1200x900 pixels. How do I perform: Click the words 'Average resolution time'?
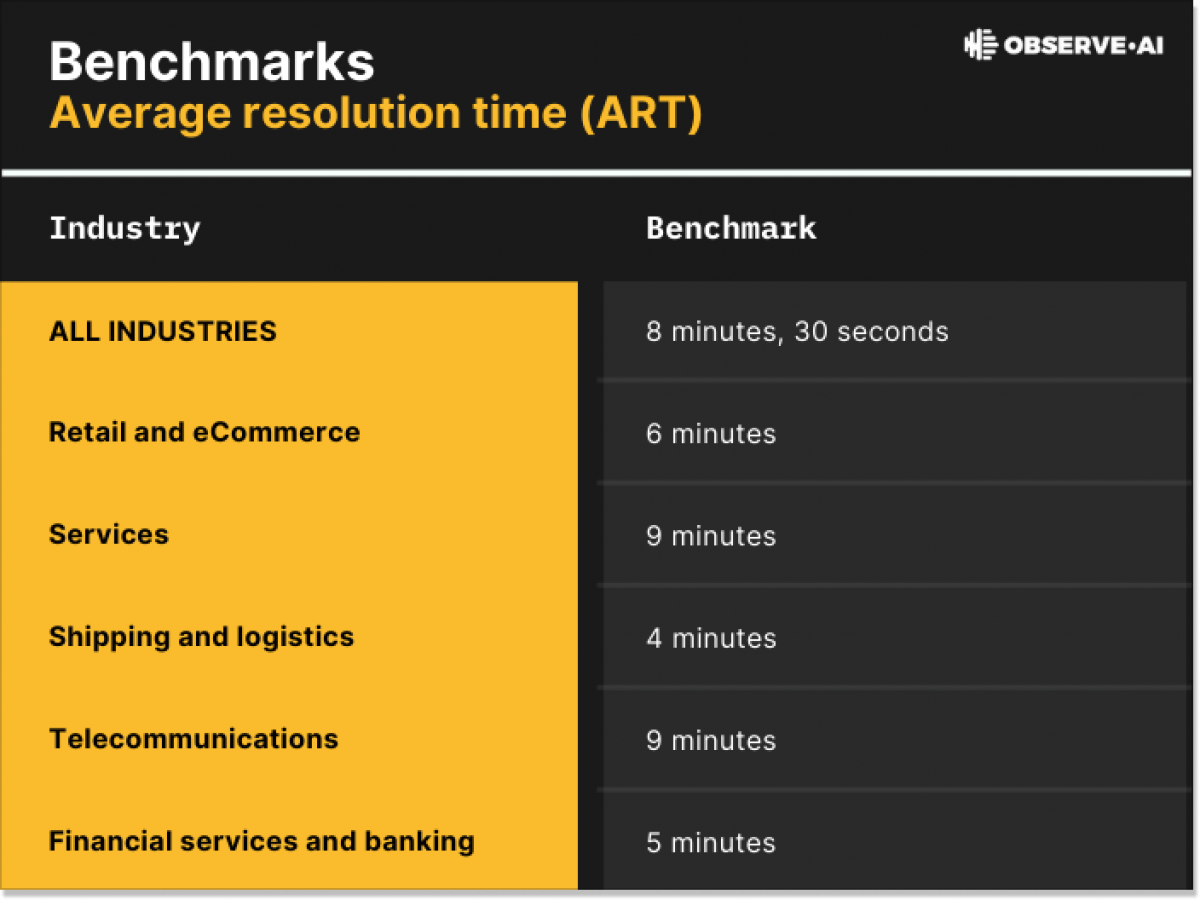[x=306, y=113]
